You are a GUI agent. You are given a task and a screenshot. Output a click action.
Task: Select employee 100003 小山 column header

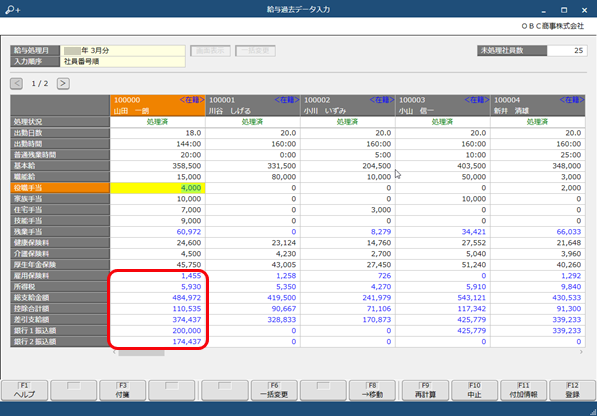(443, 105)
